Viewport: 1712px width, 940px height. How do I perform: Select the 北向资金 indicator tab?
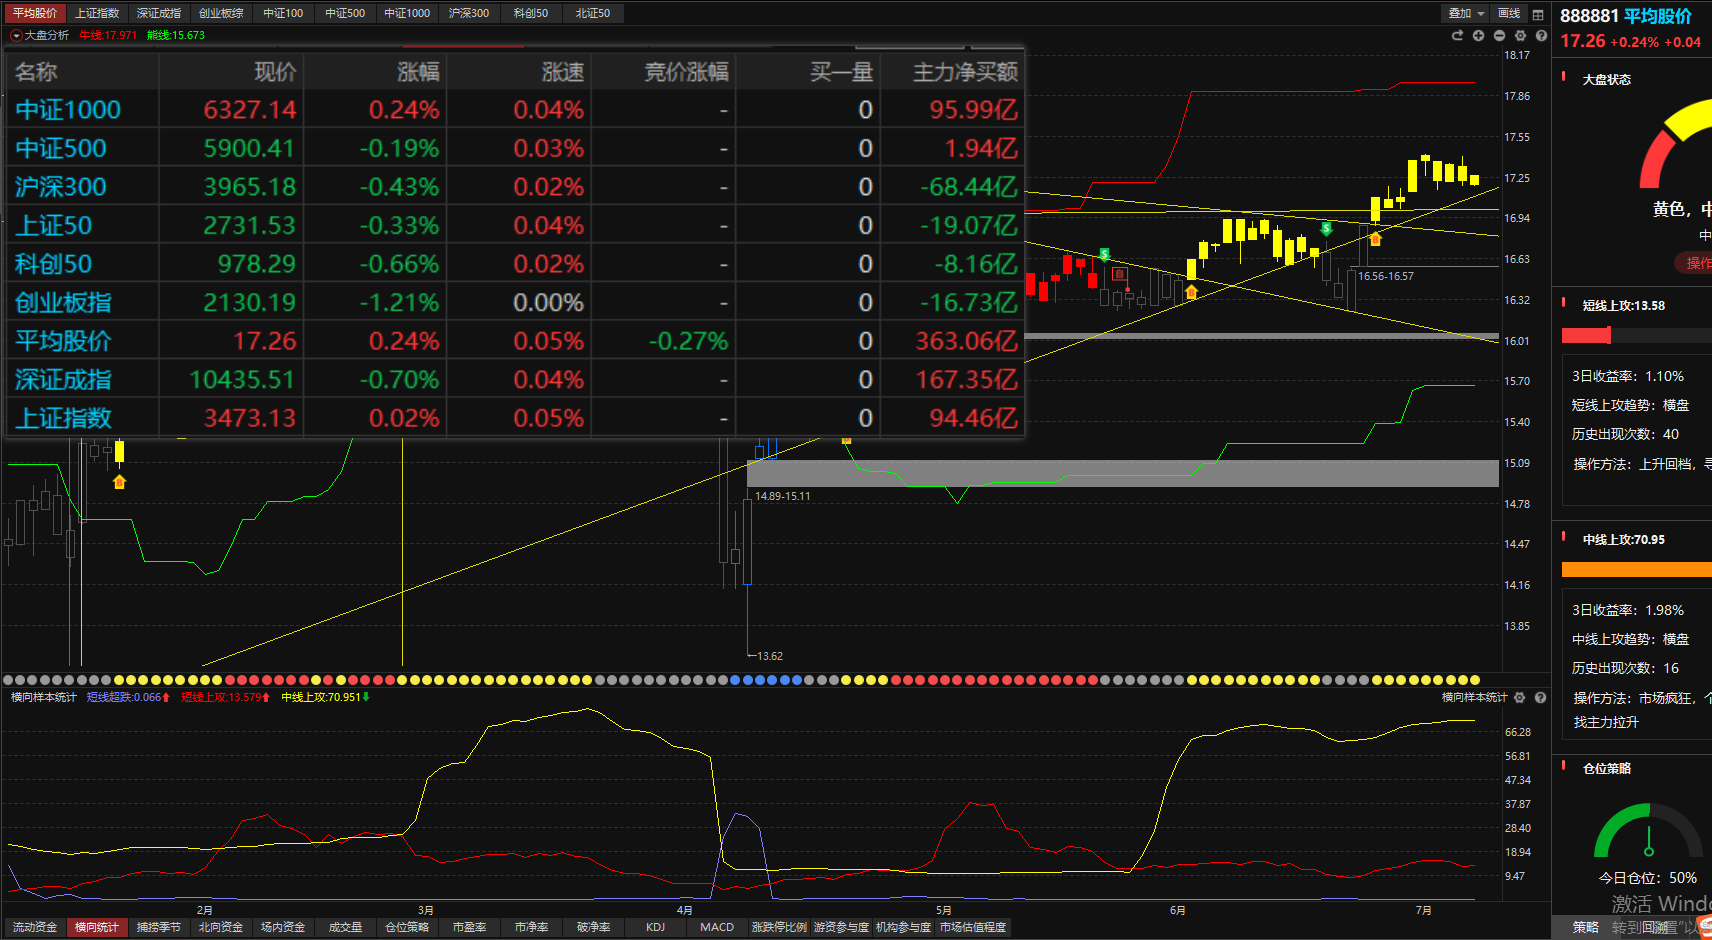point(221,927)
